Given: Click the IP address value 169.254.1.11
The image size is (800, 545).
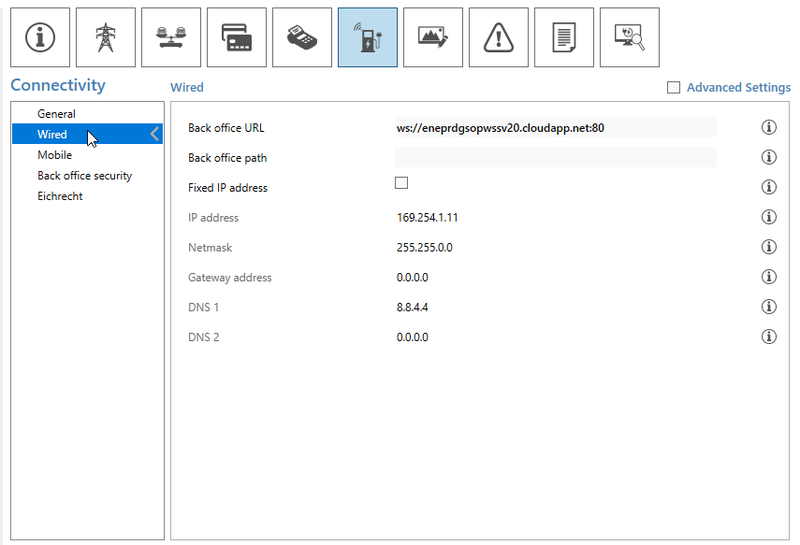Looking at the screenshot, I should point(427,217).
